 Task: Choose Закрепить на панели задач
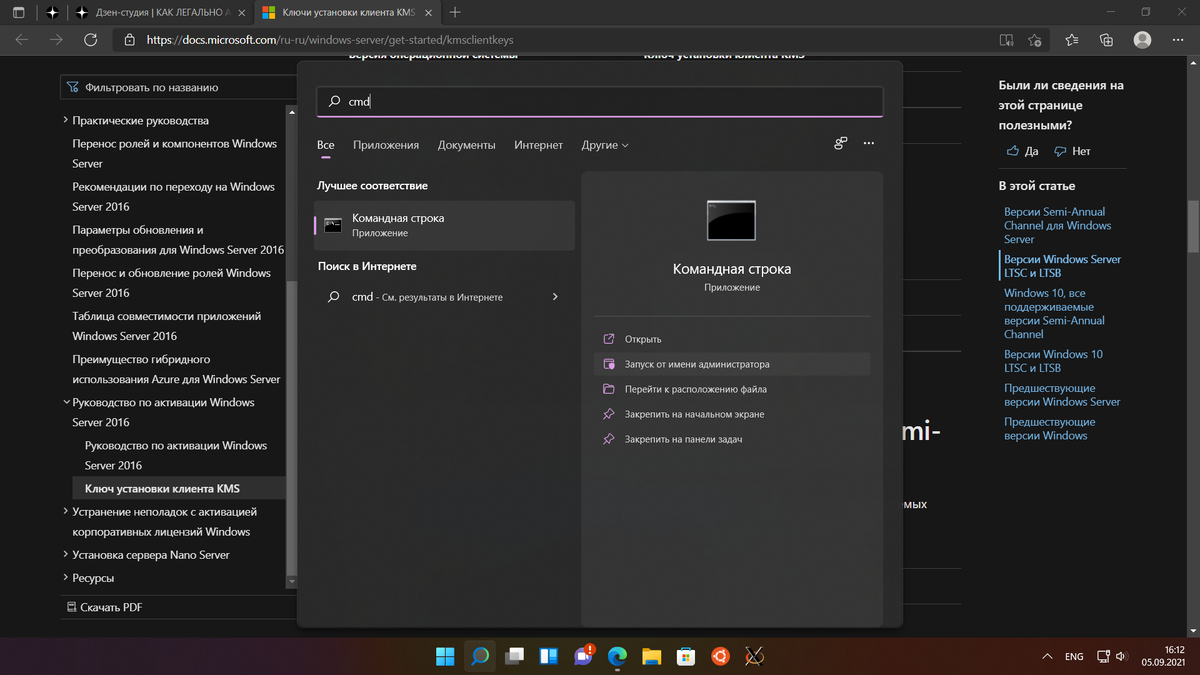pyautogui.click(x=732, y=439)
